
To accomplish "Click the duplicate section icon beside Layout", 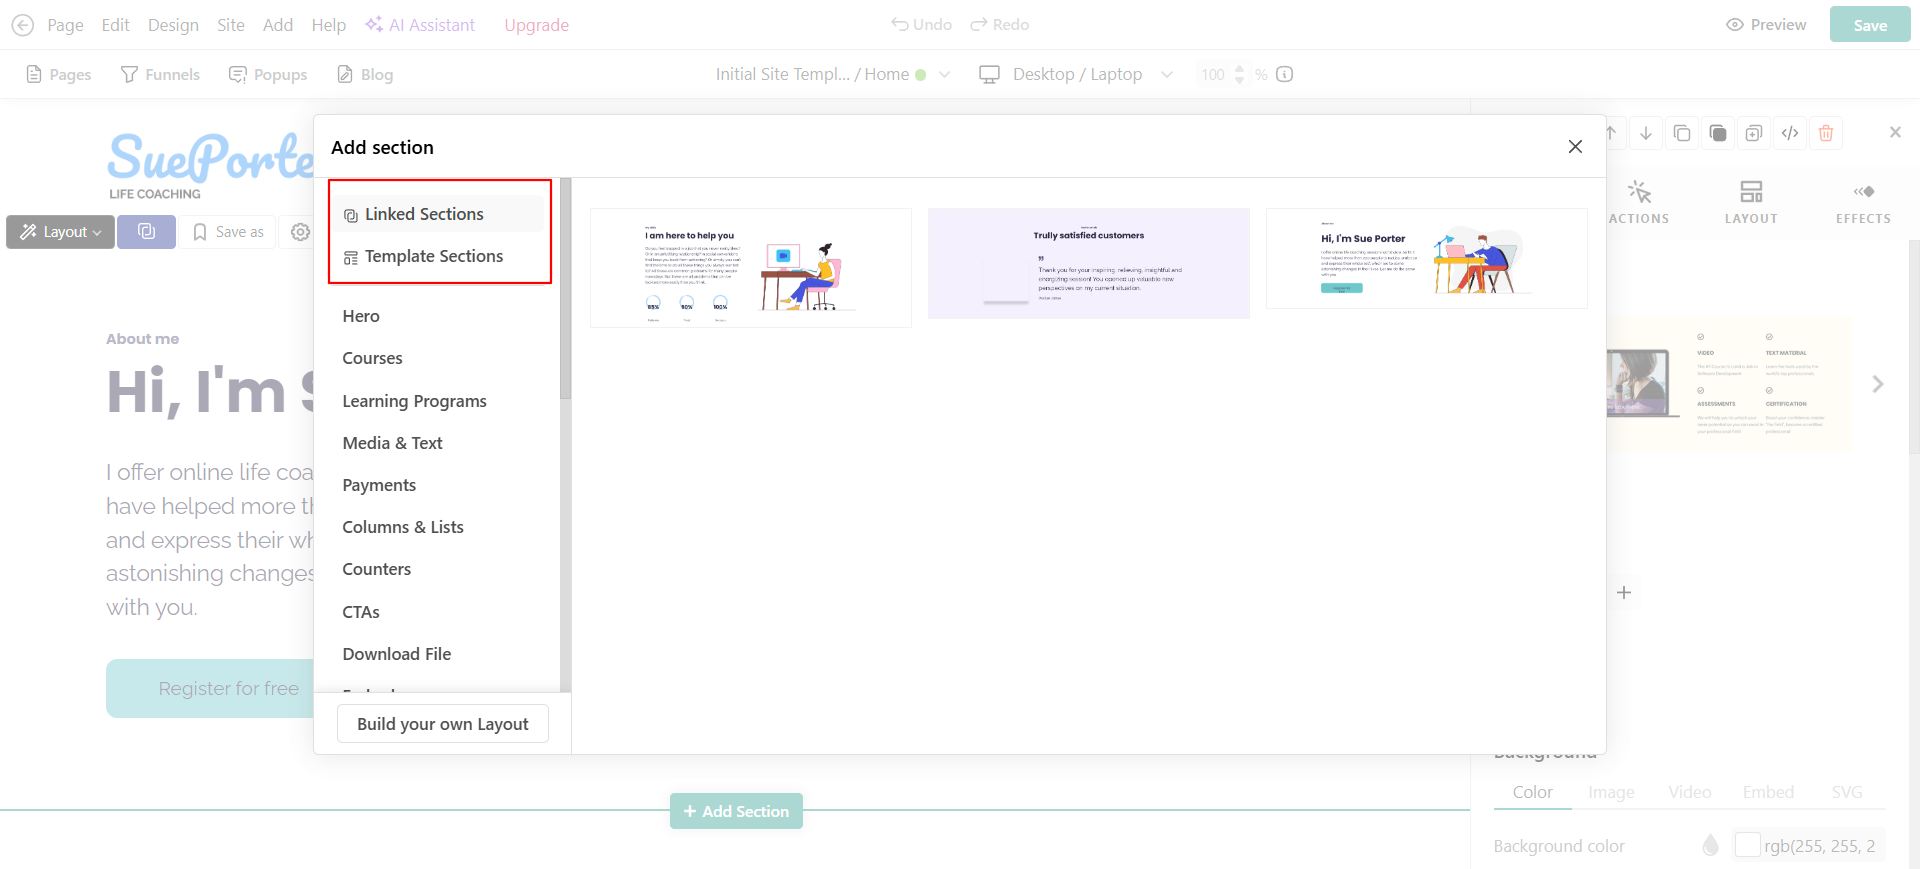I will [x=146, y=232].
